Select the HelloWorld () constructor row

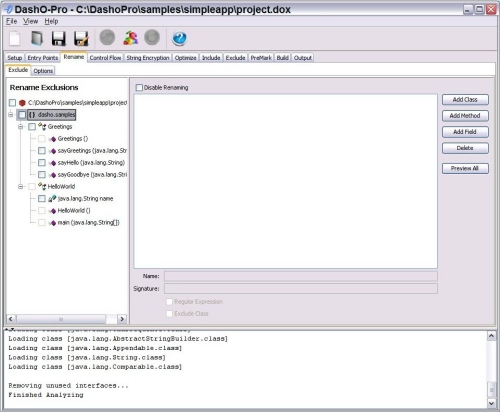(74, 211)
